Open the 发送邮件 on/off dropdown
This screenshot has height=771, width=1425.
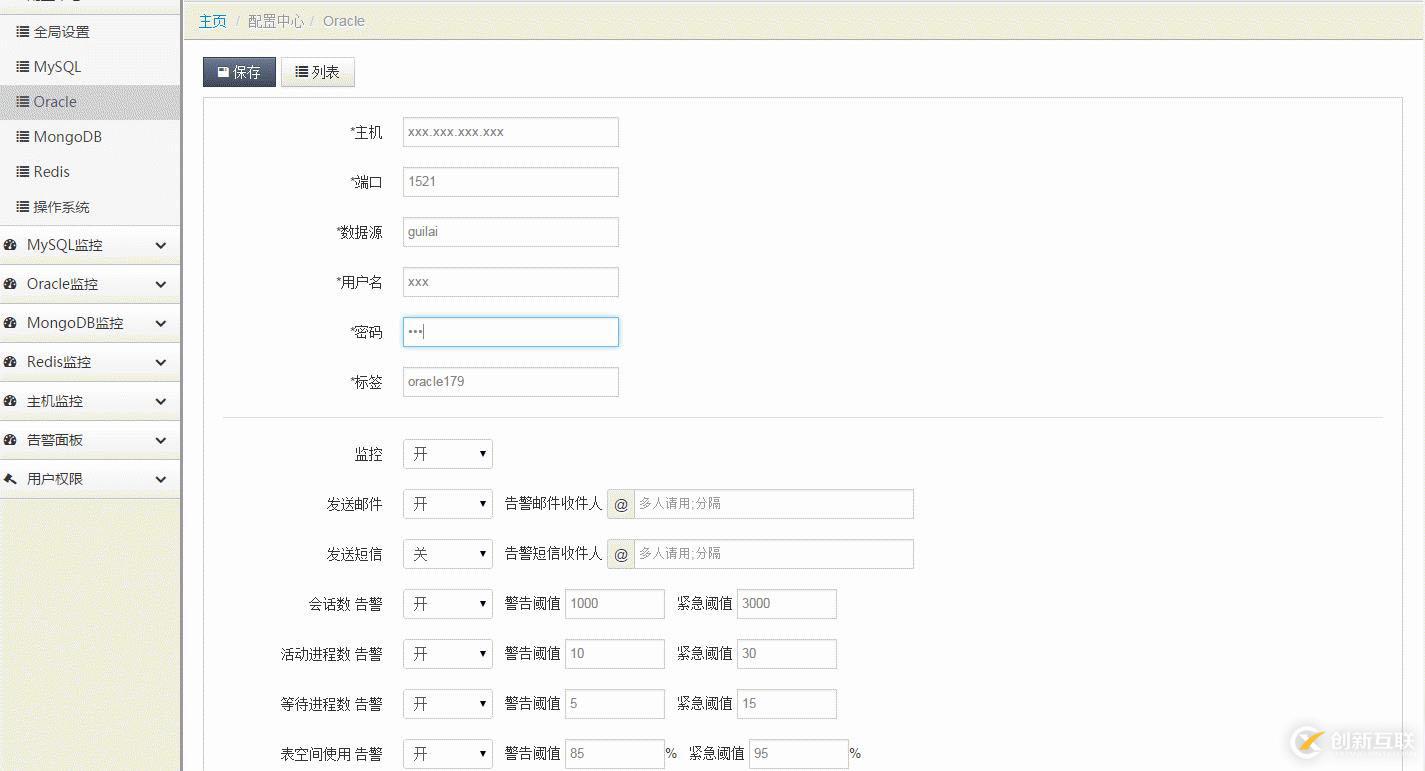(447, 504)
